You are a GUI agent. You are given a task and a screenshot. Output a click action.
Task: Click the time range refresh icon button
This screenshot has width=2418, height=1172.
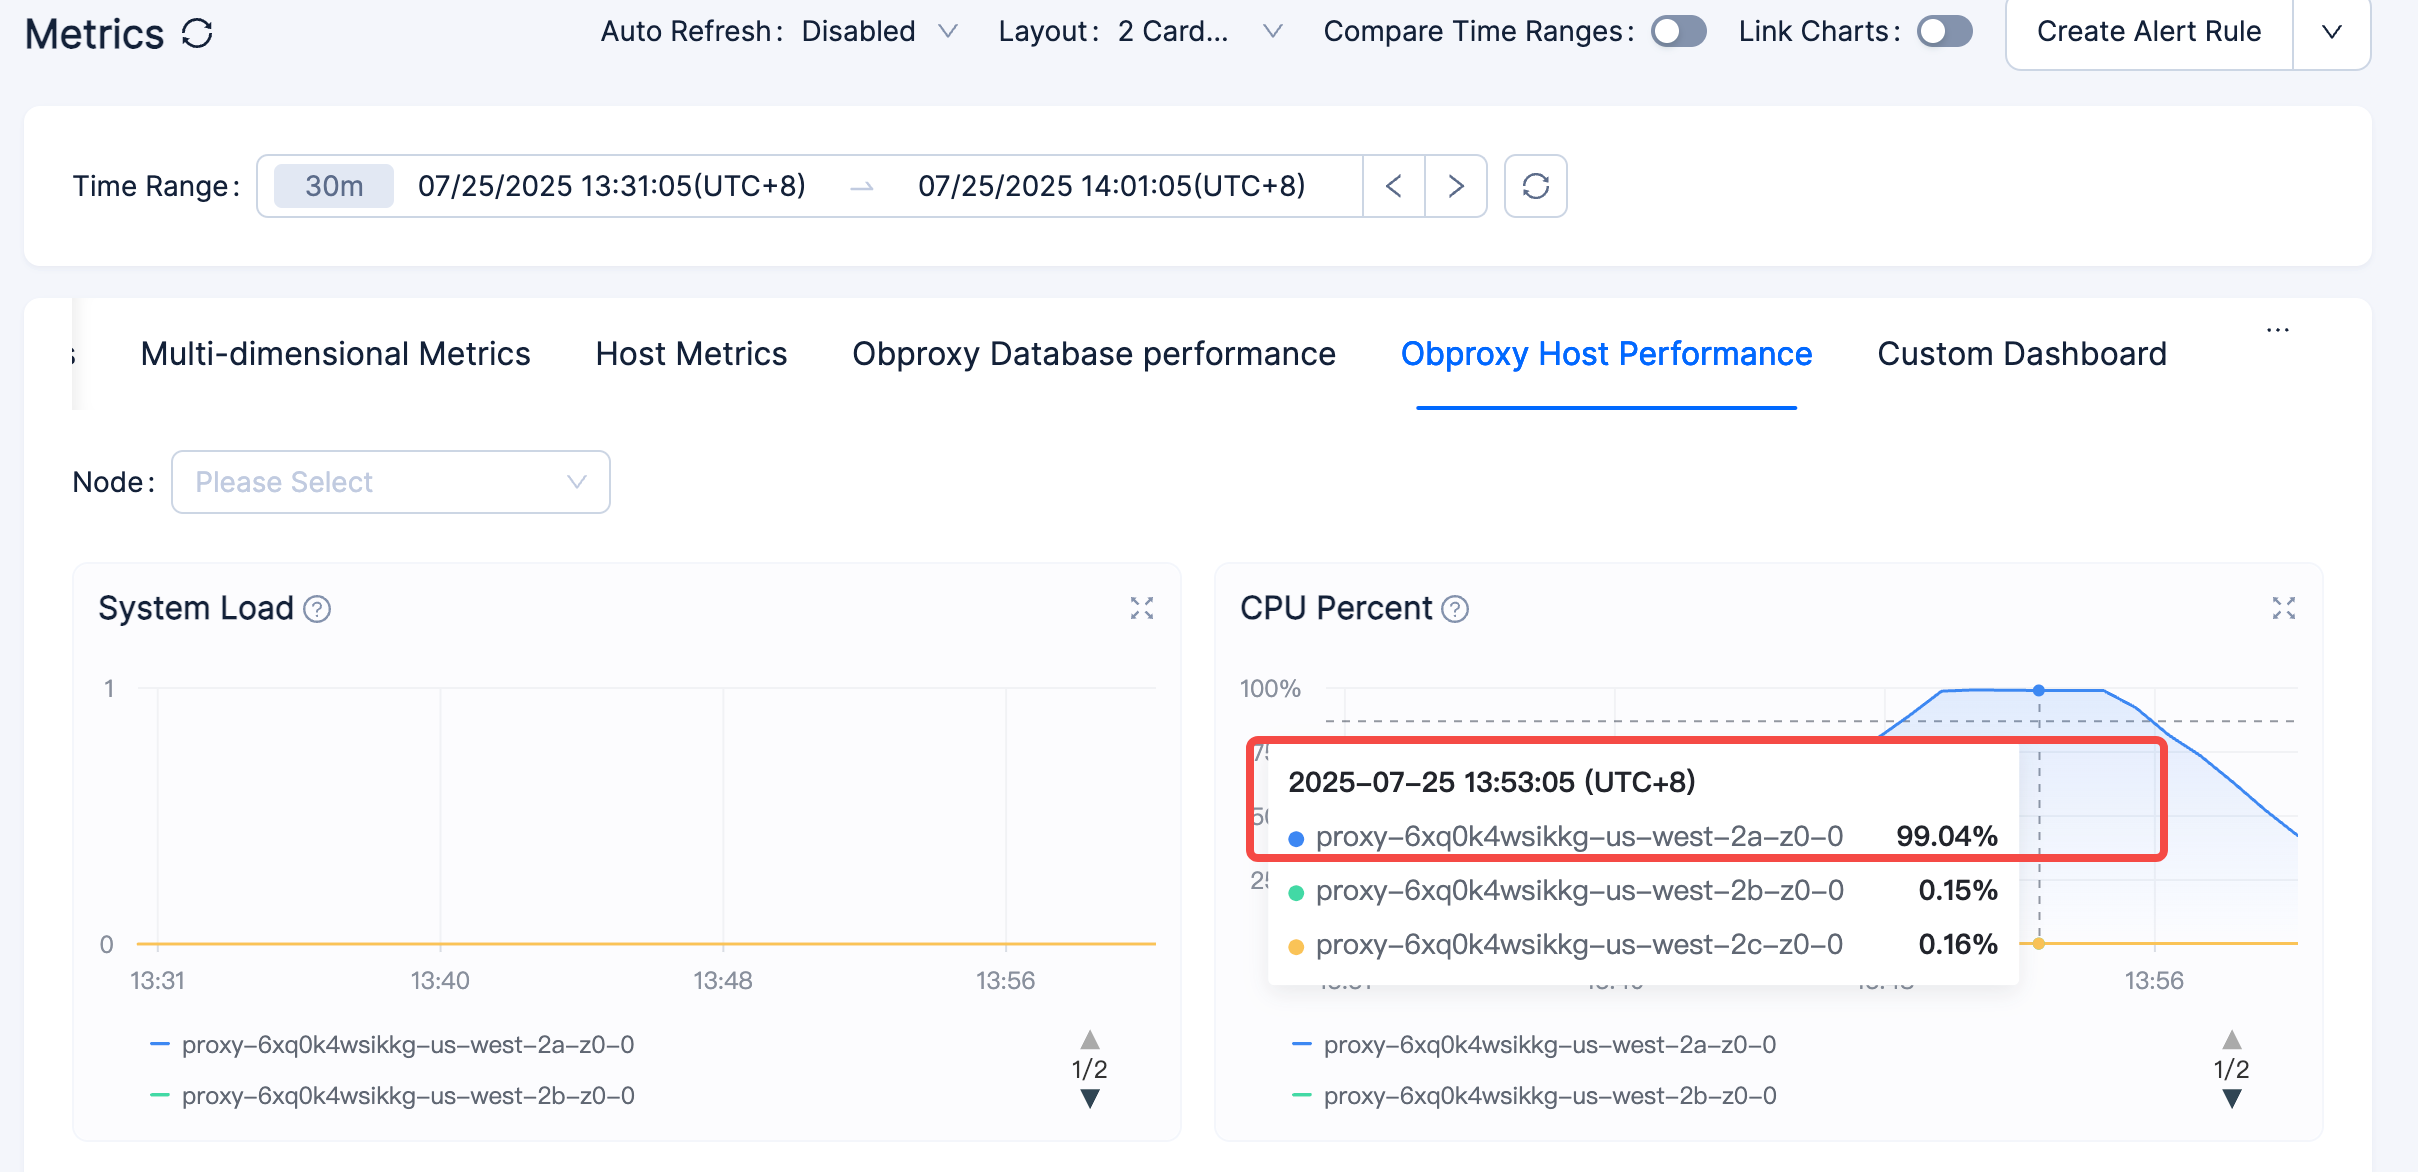click(x=1535, y=186)
